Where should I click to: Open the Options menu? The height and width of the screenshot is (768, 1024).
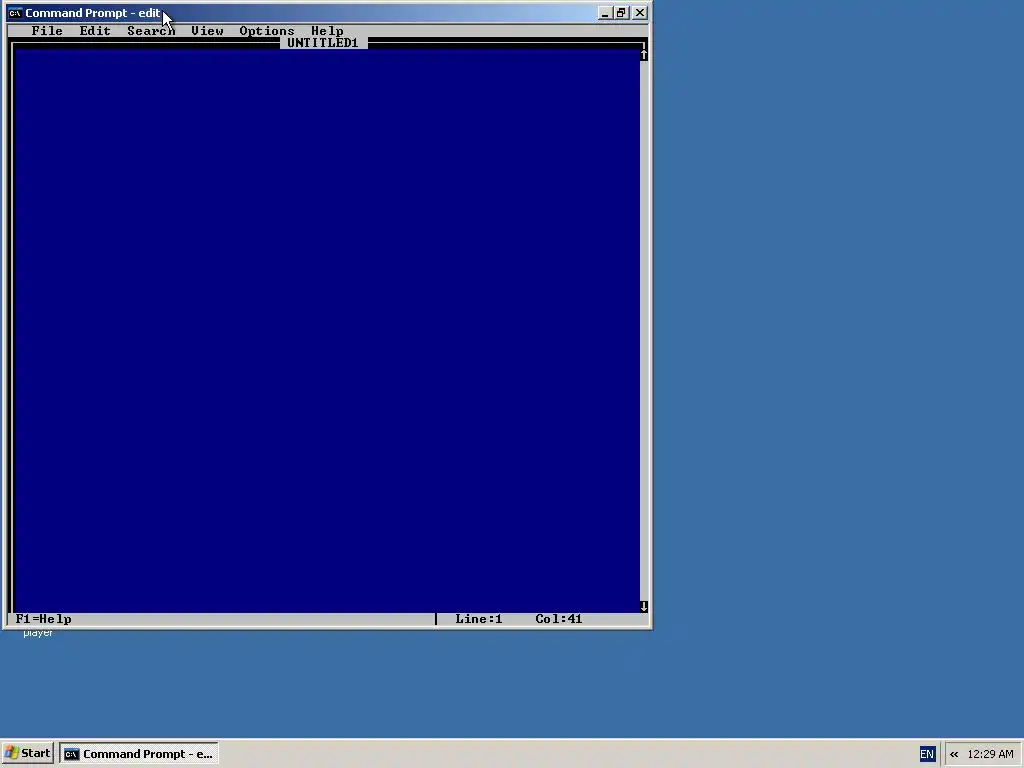click(x=266, y=31)
